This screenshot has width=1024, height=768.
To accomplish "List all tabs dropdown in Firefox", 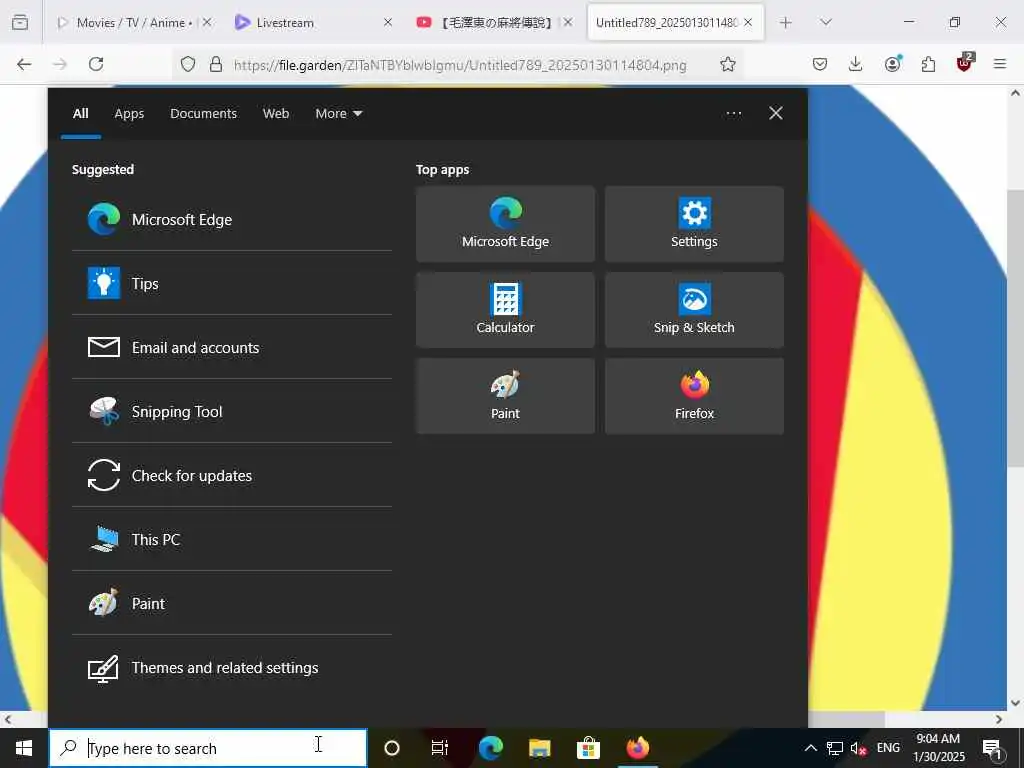I will (x=826, y=23).
